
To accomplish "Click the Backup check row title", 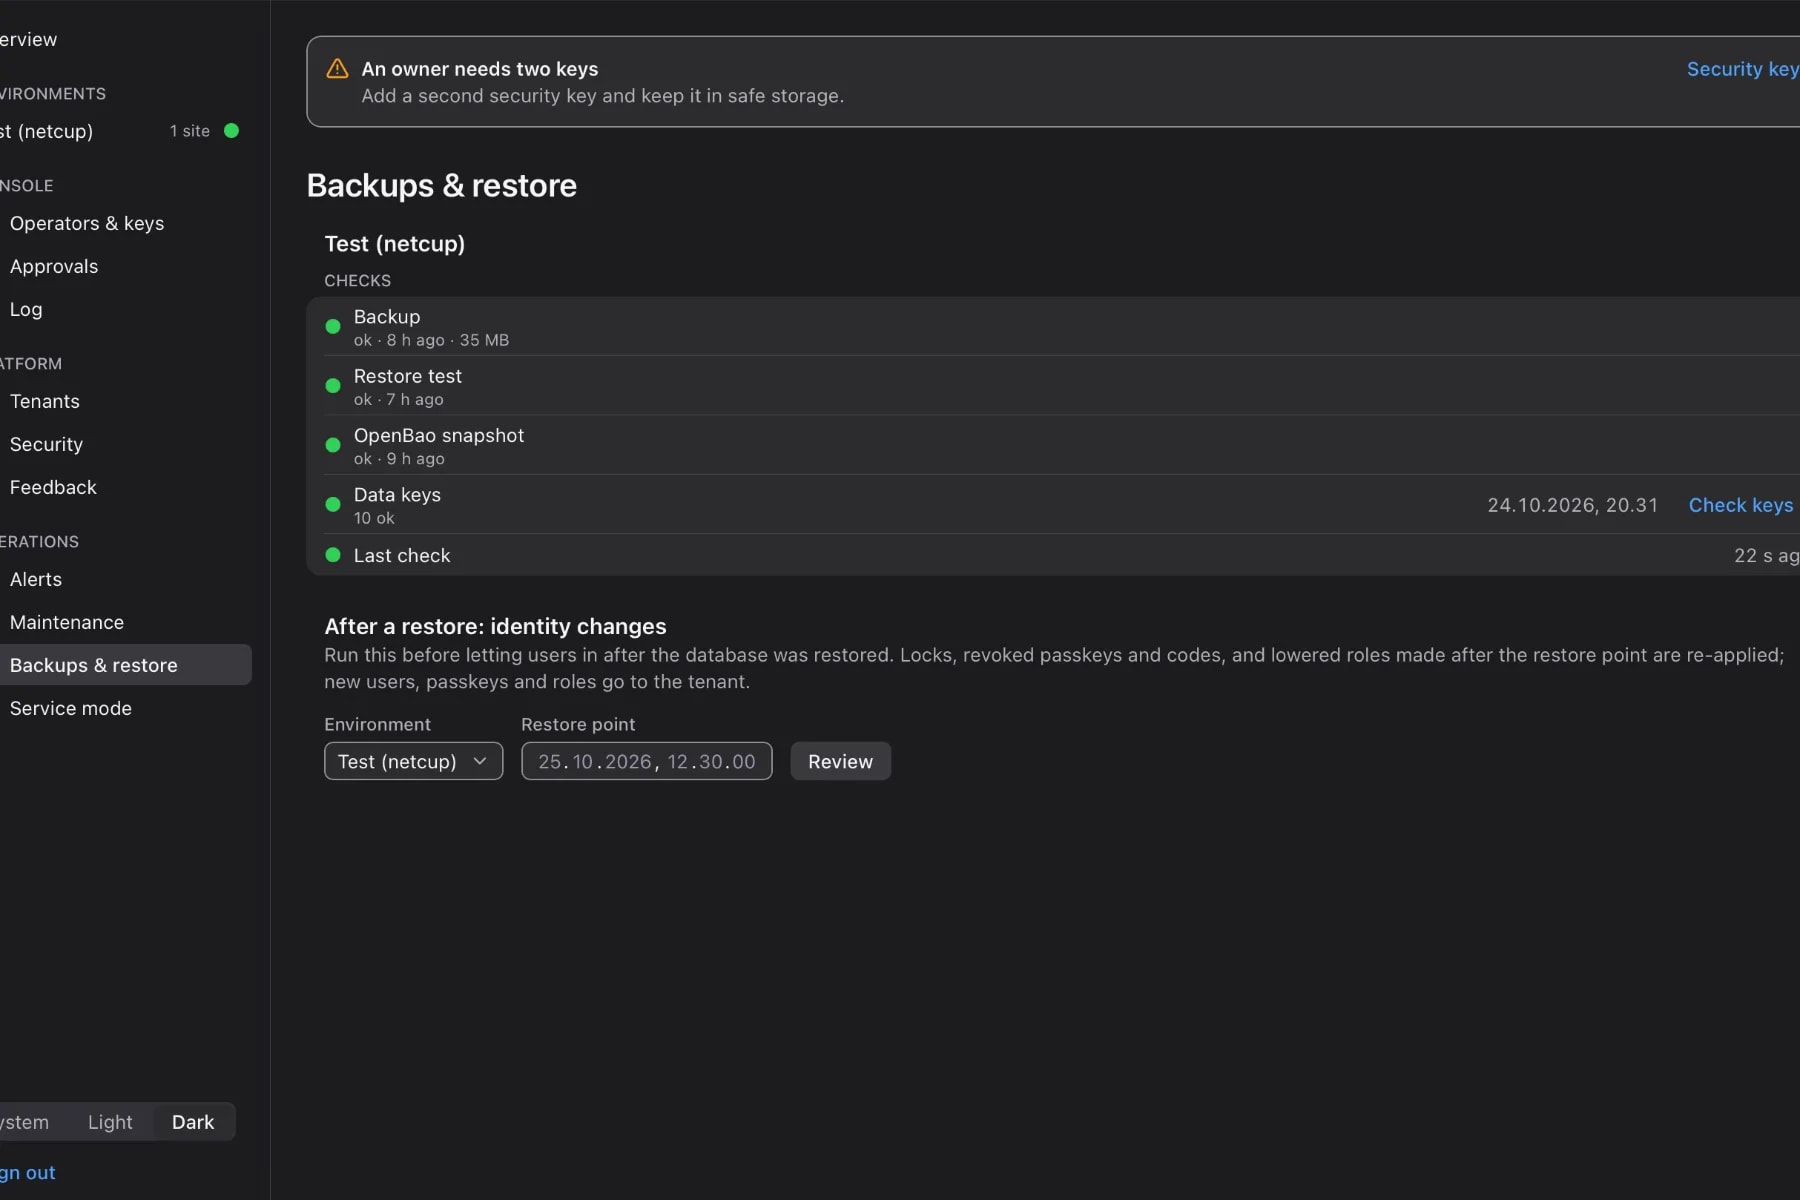I will point(387,317).
